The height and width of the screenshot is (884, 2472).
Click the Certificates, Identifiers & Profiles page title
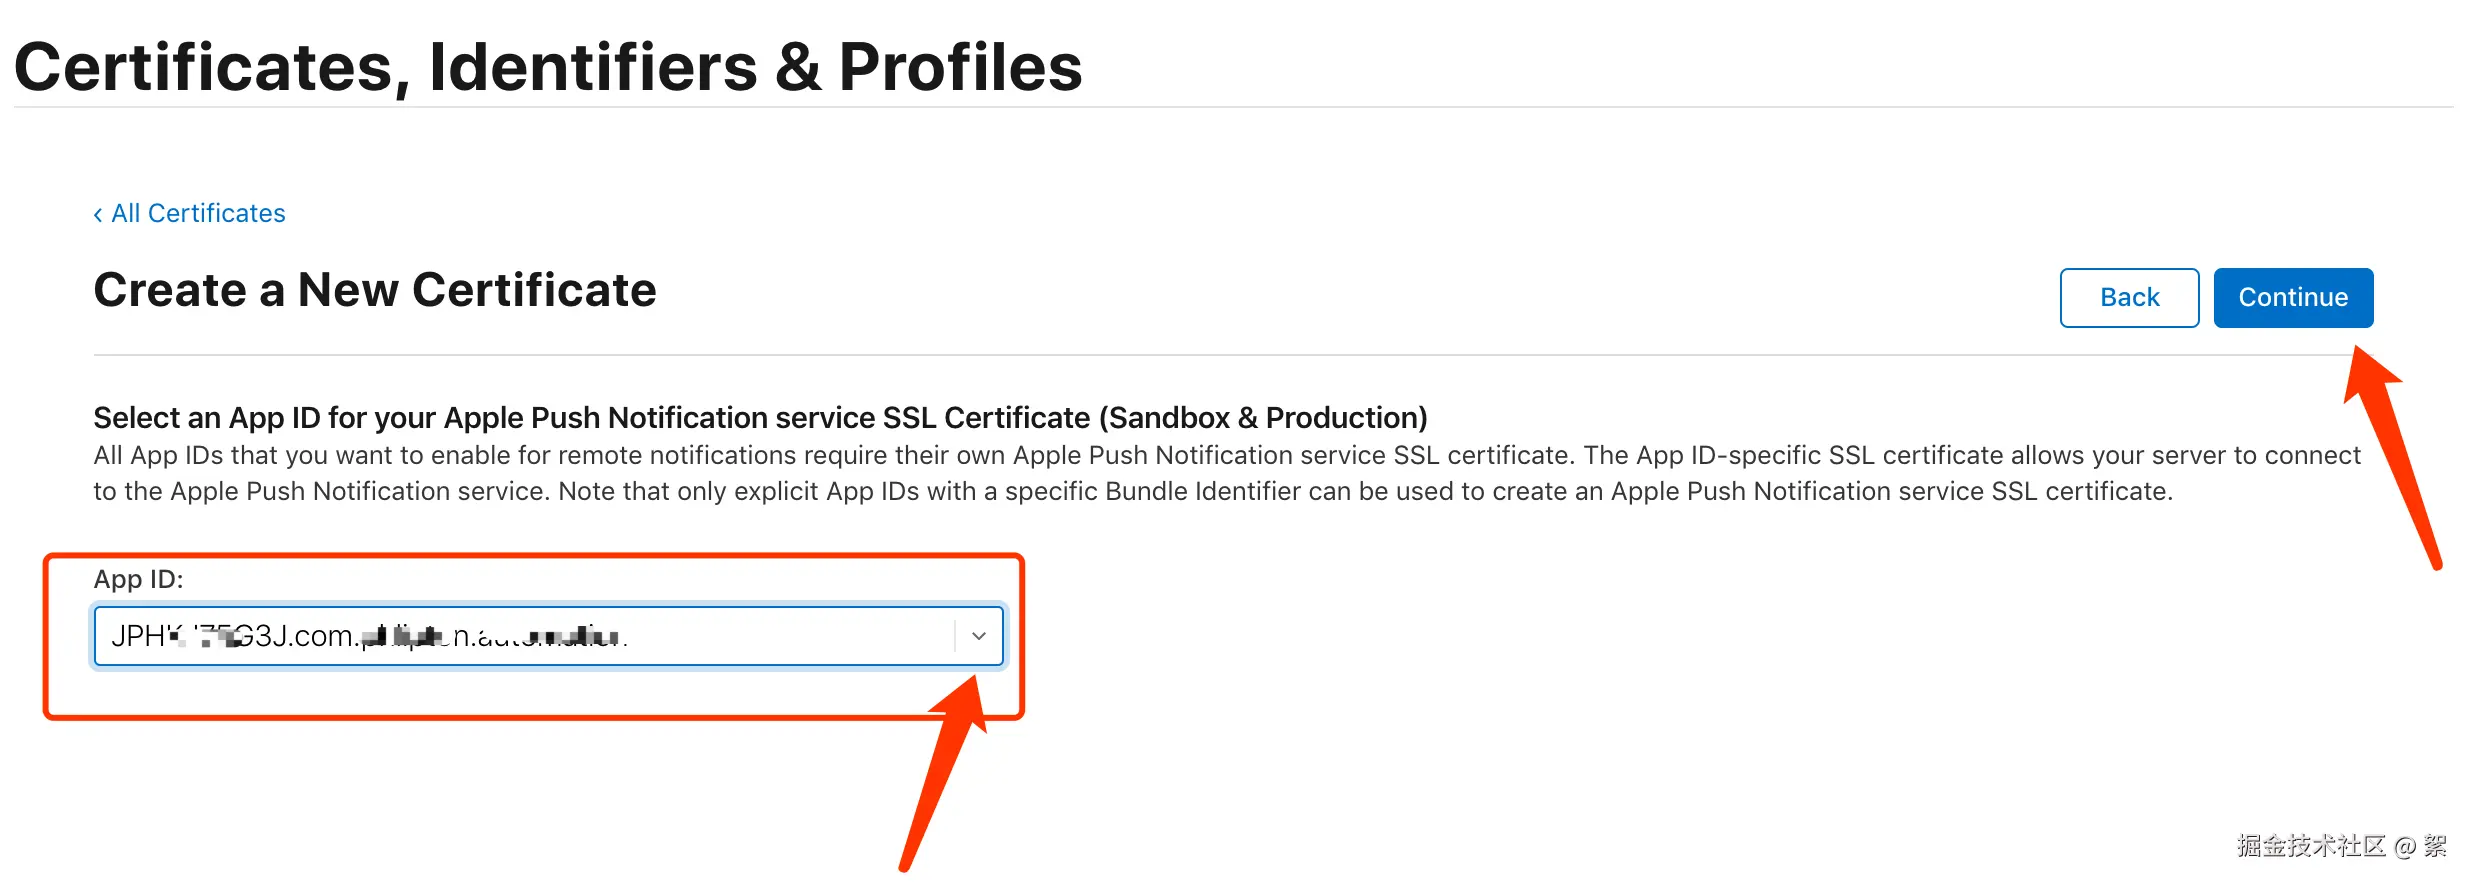pos(548,67)
